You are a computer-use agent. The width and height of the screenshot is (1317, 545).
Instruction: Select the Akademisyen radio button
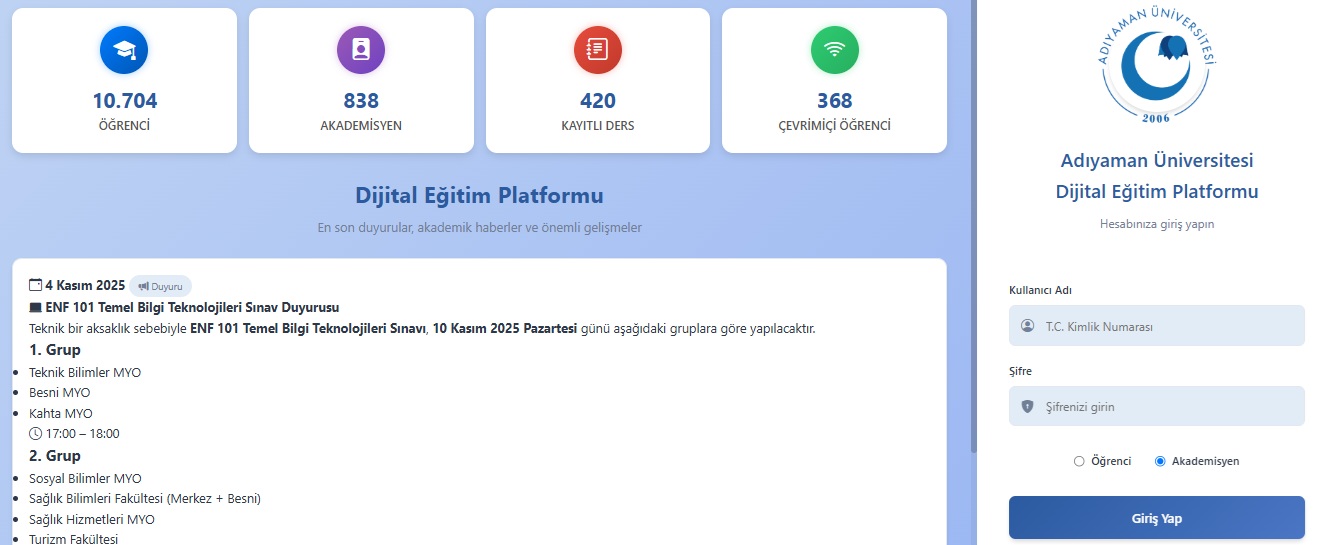1160,461
